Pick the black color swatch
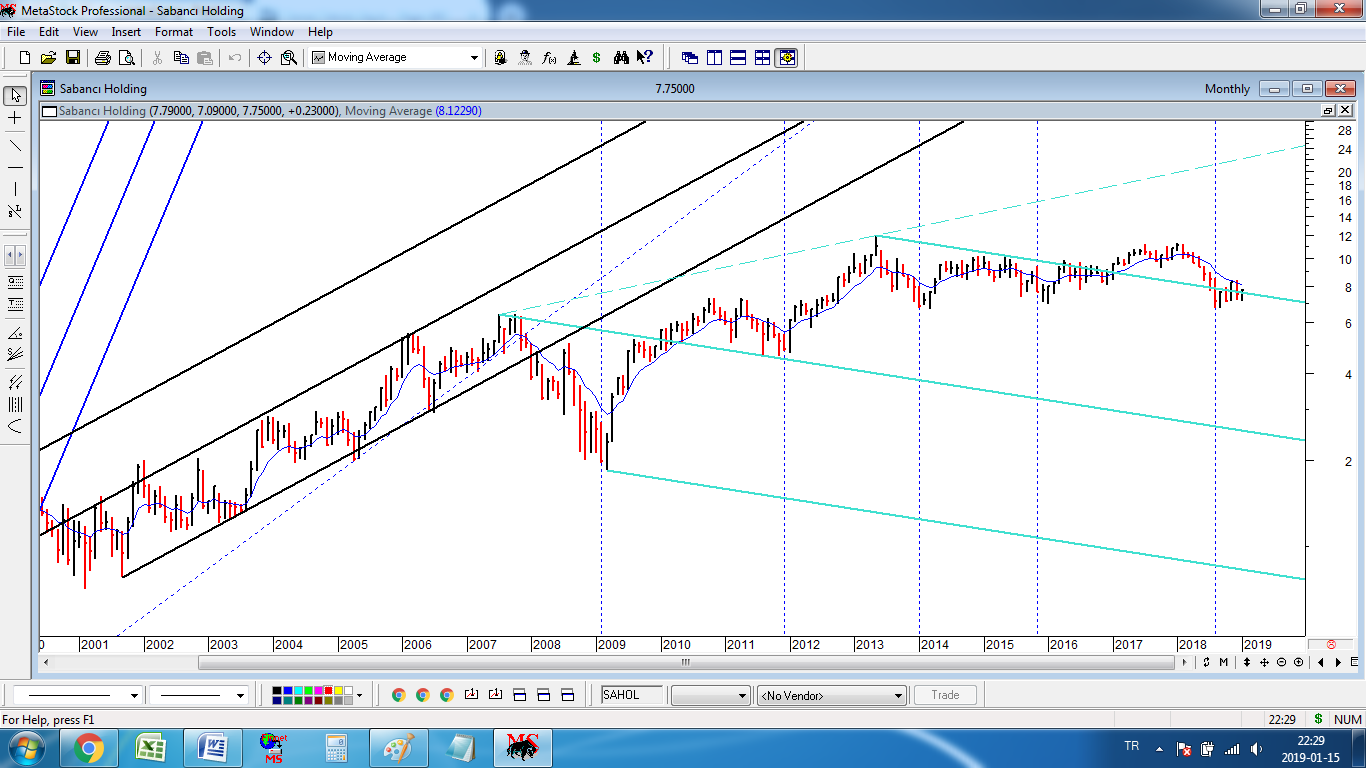This screenshot has width=1366, height=768. (x=278, y=690)
